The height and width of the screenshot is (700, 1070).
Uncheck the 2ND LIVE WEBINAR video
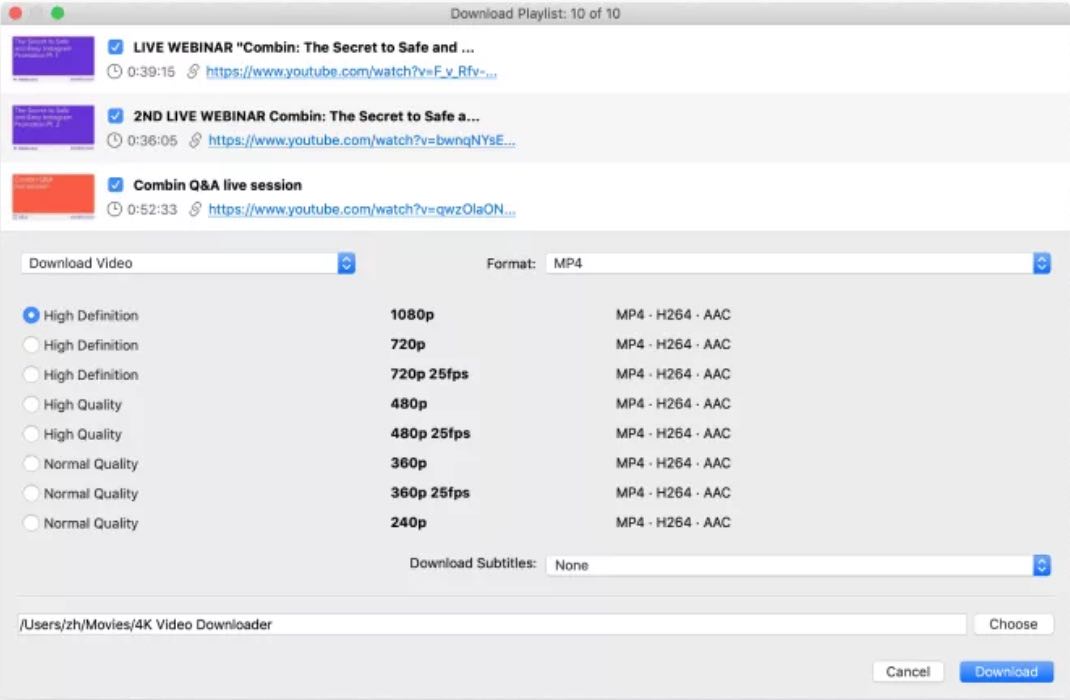(115, 115)
